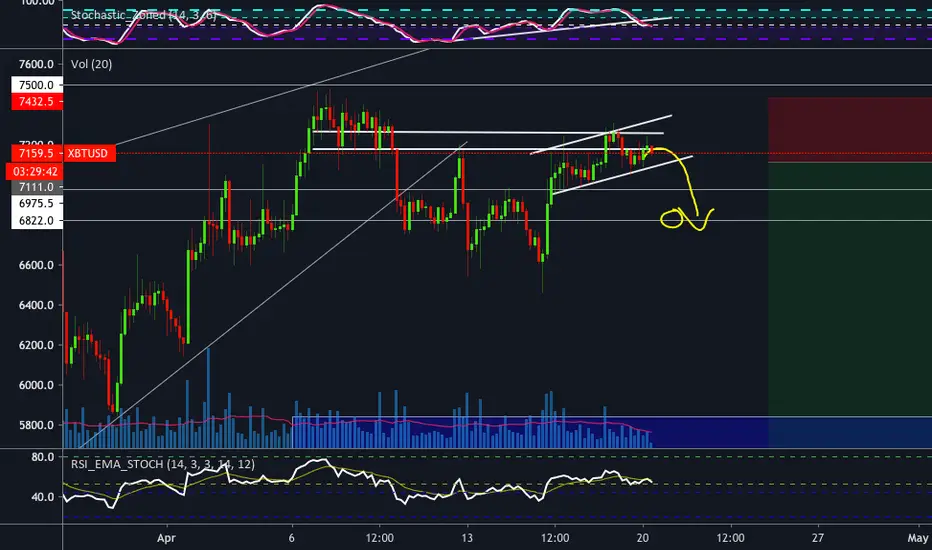Click the 03:29:42 countdown timer label
932x550 pixels.
(x=36, y=172)
